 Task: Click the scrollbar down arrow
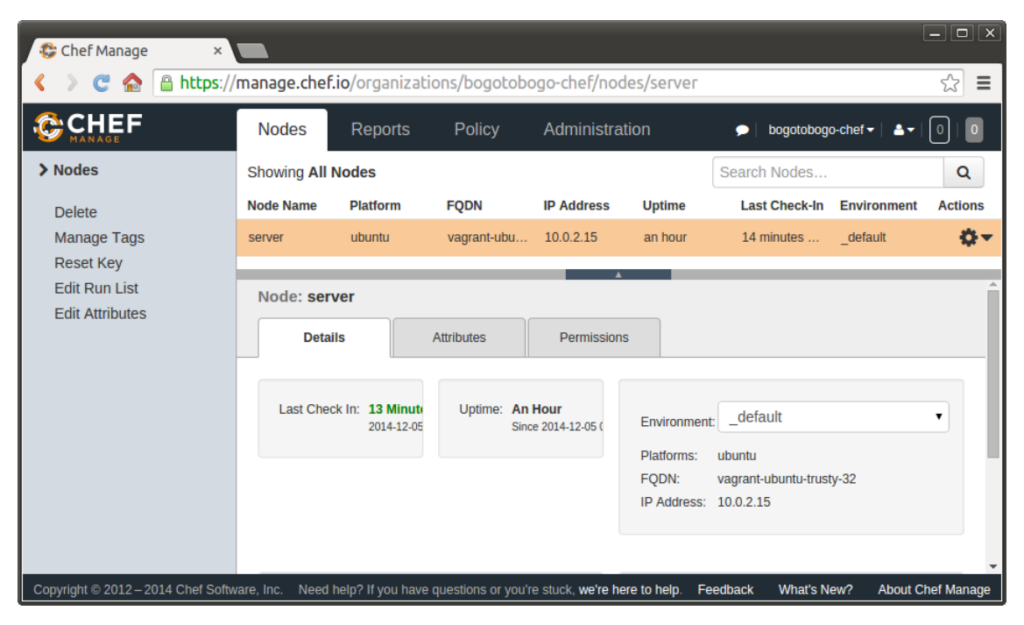tap(993, 566)
